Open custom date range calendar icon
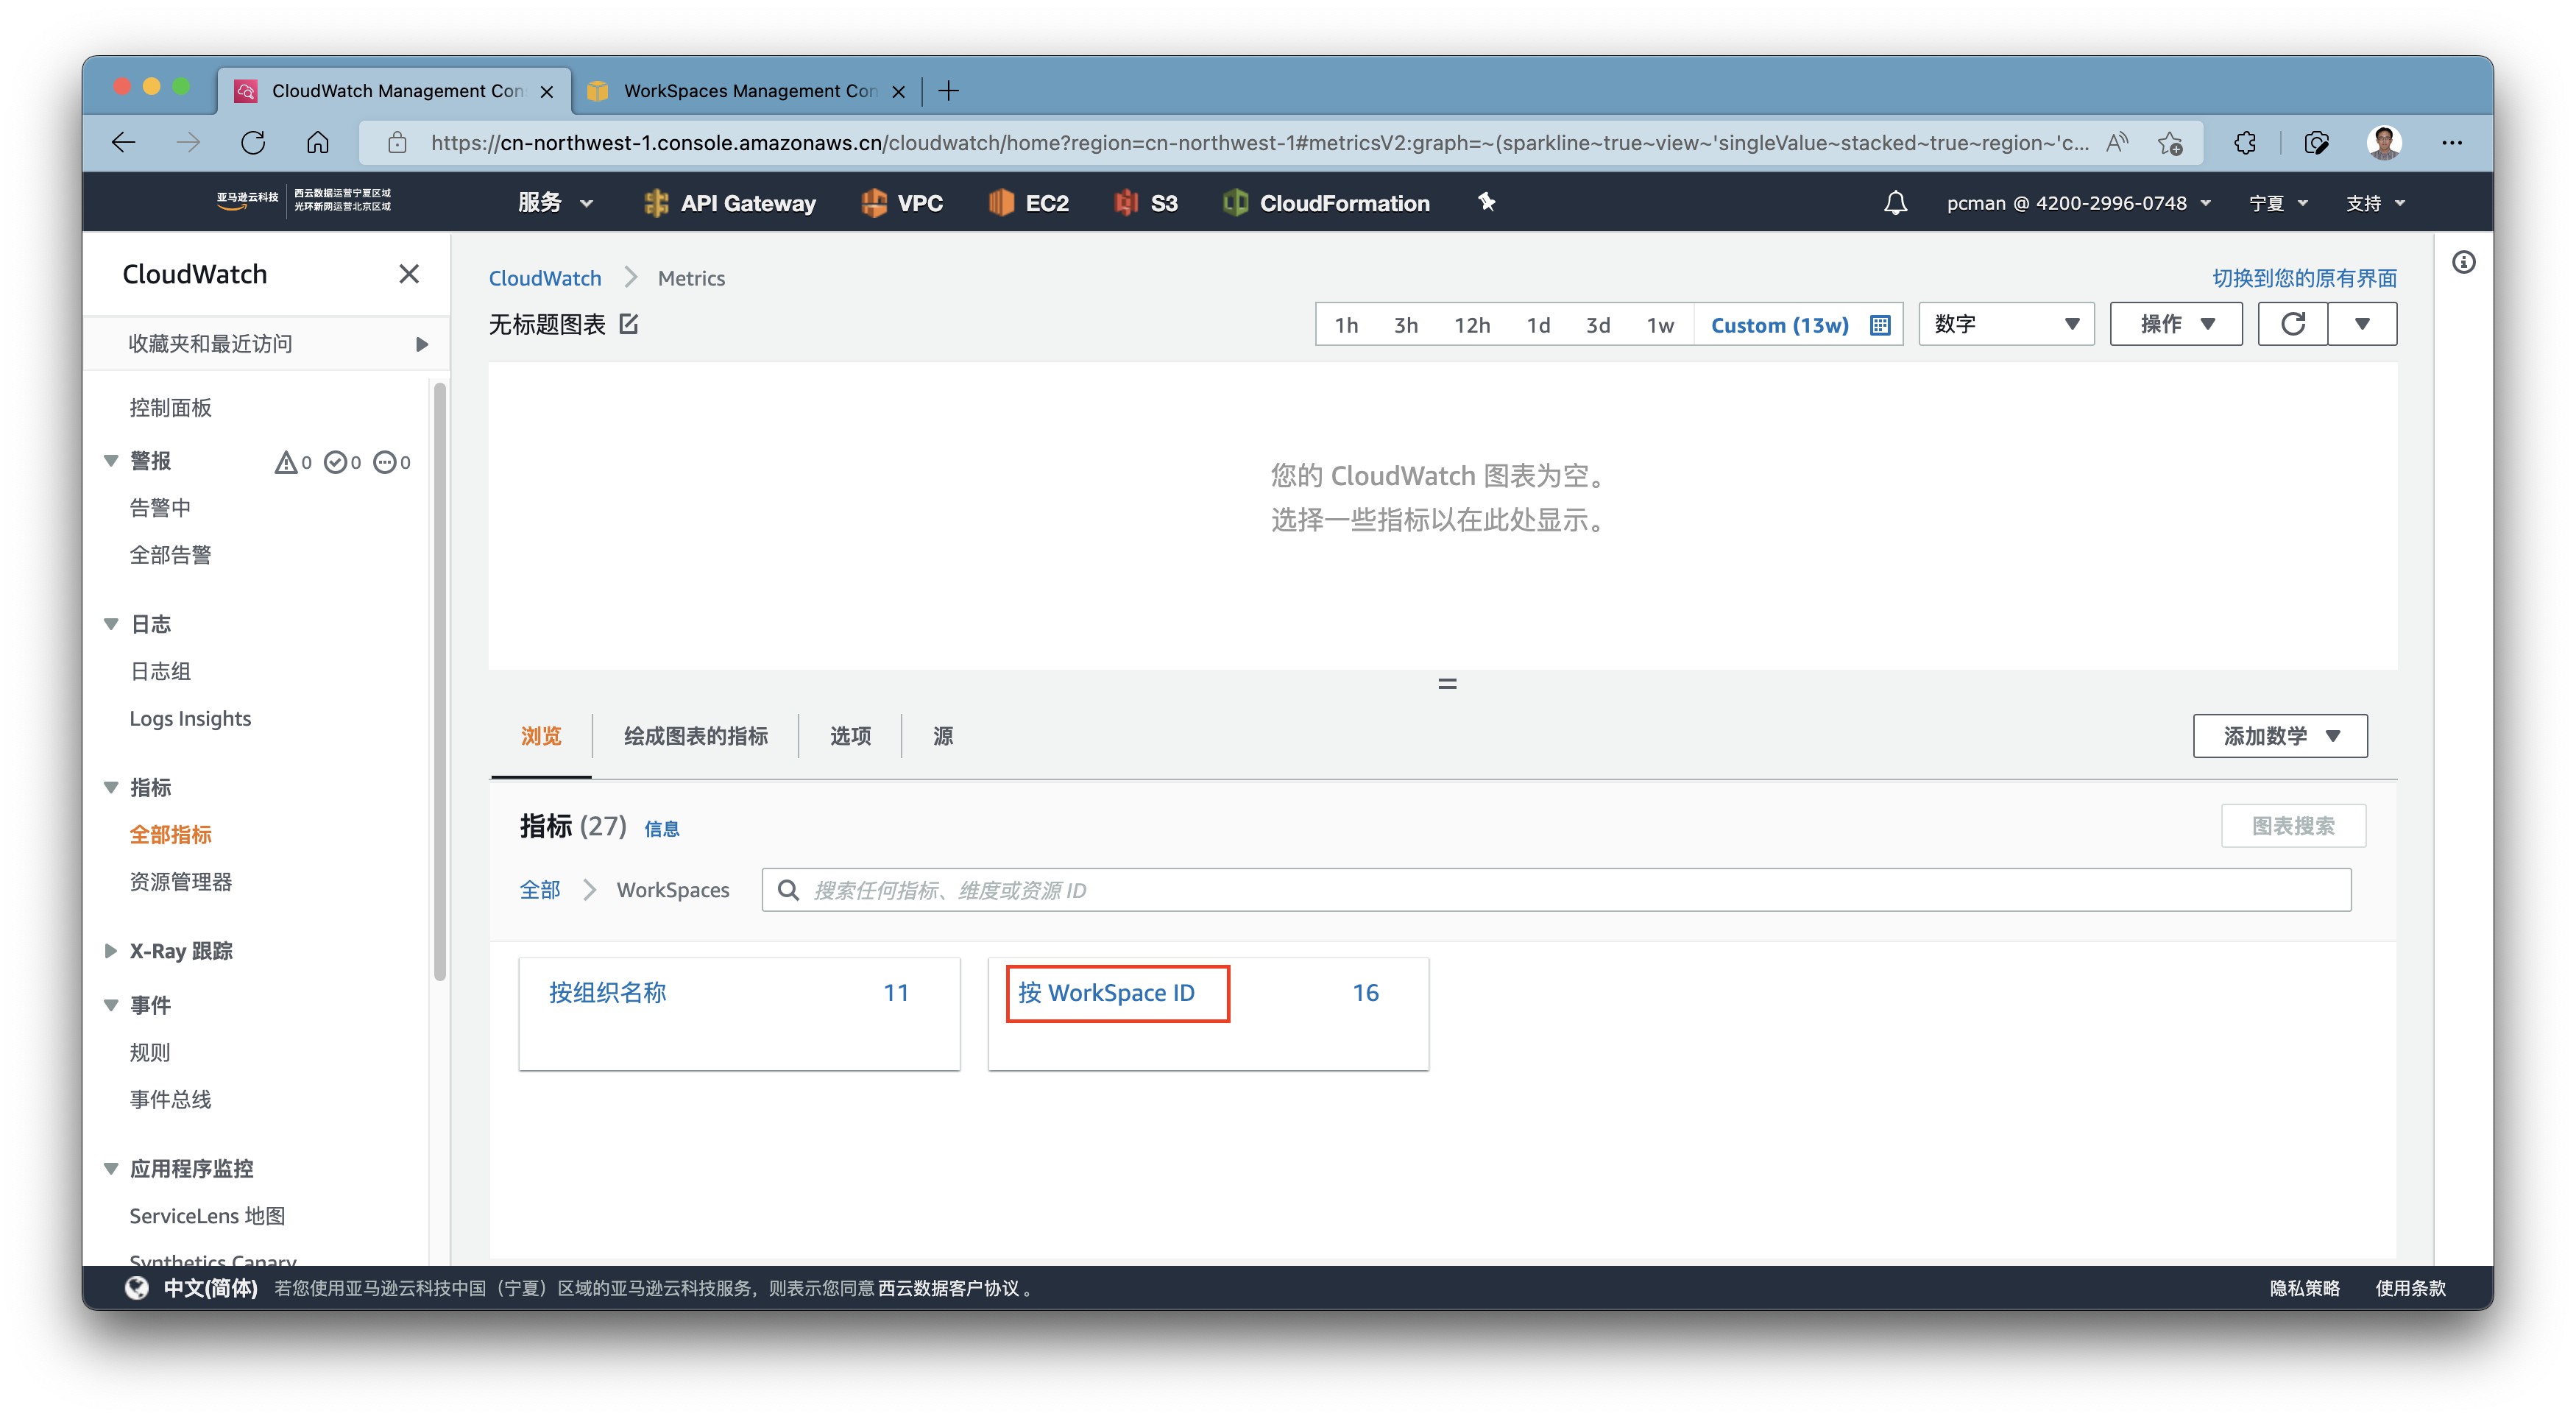This screenshot has width=2576, height=1419. pos(1880,325)
